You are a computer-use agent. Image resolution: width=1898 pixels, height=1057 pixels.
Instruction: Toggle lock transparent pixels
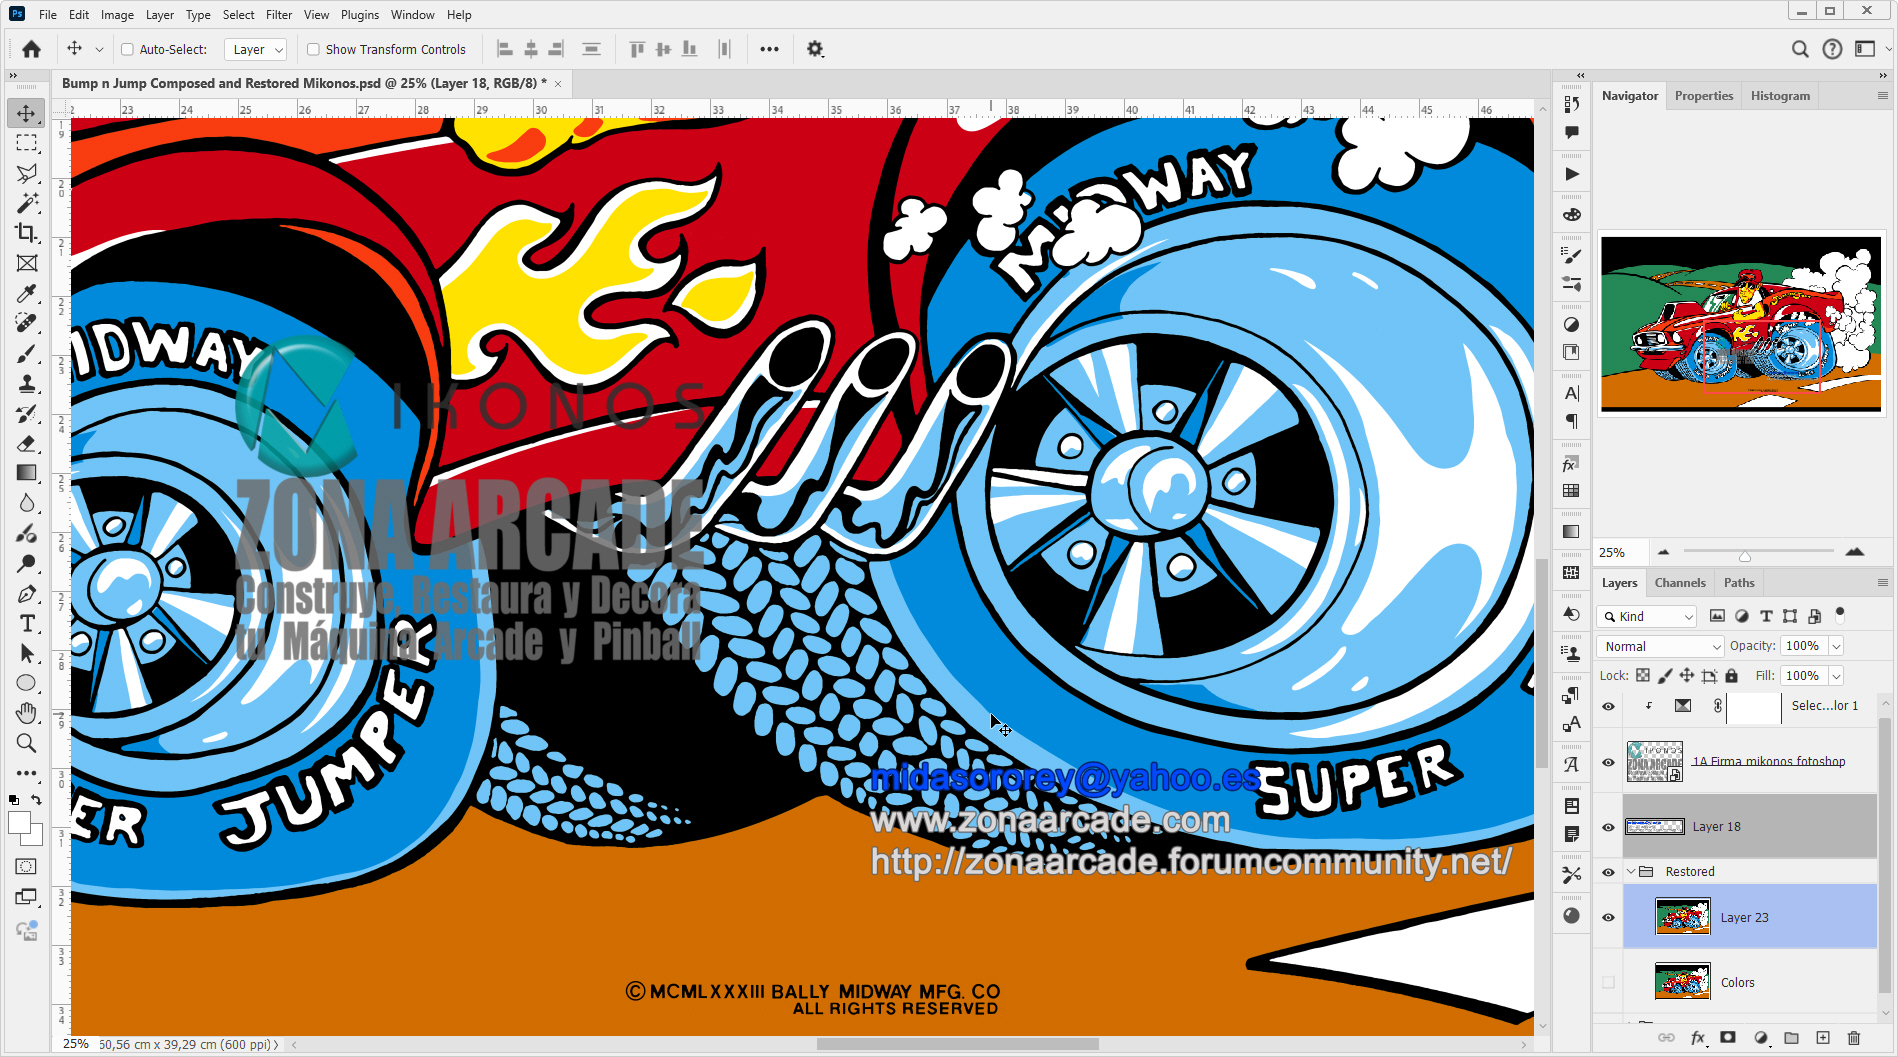pyautogui.click(x=1643, y=676)
